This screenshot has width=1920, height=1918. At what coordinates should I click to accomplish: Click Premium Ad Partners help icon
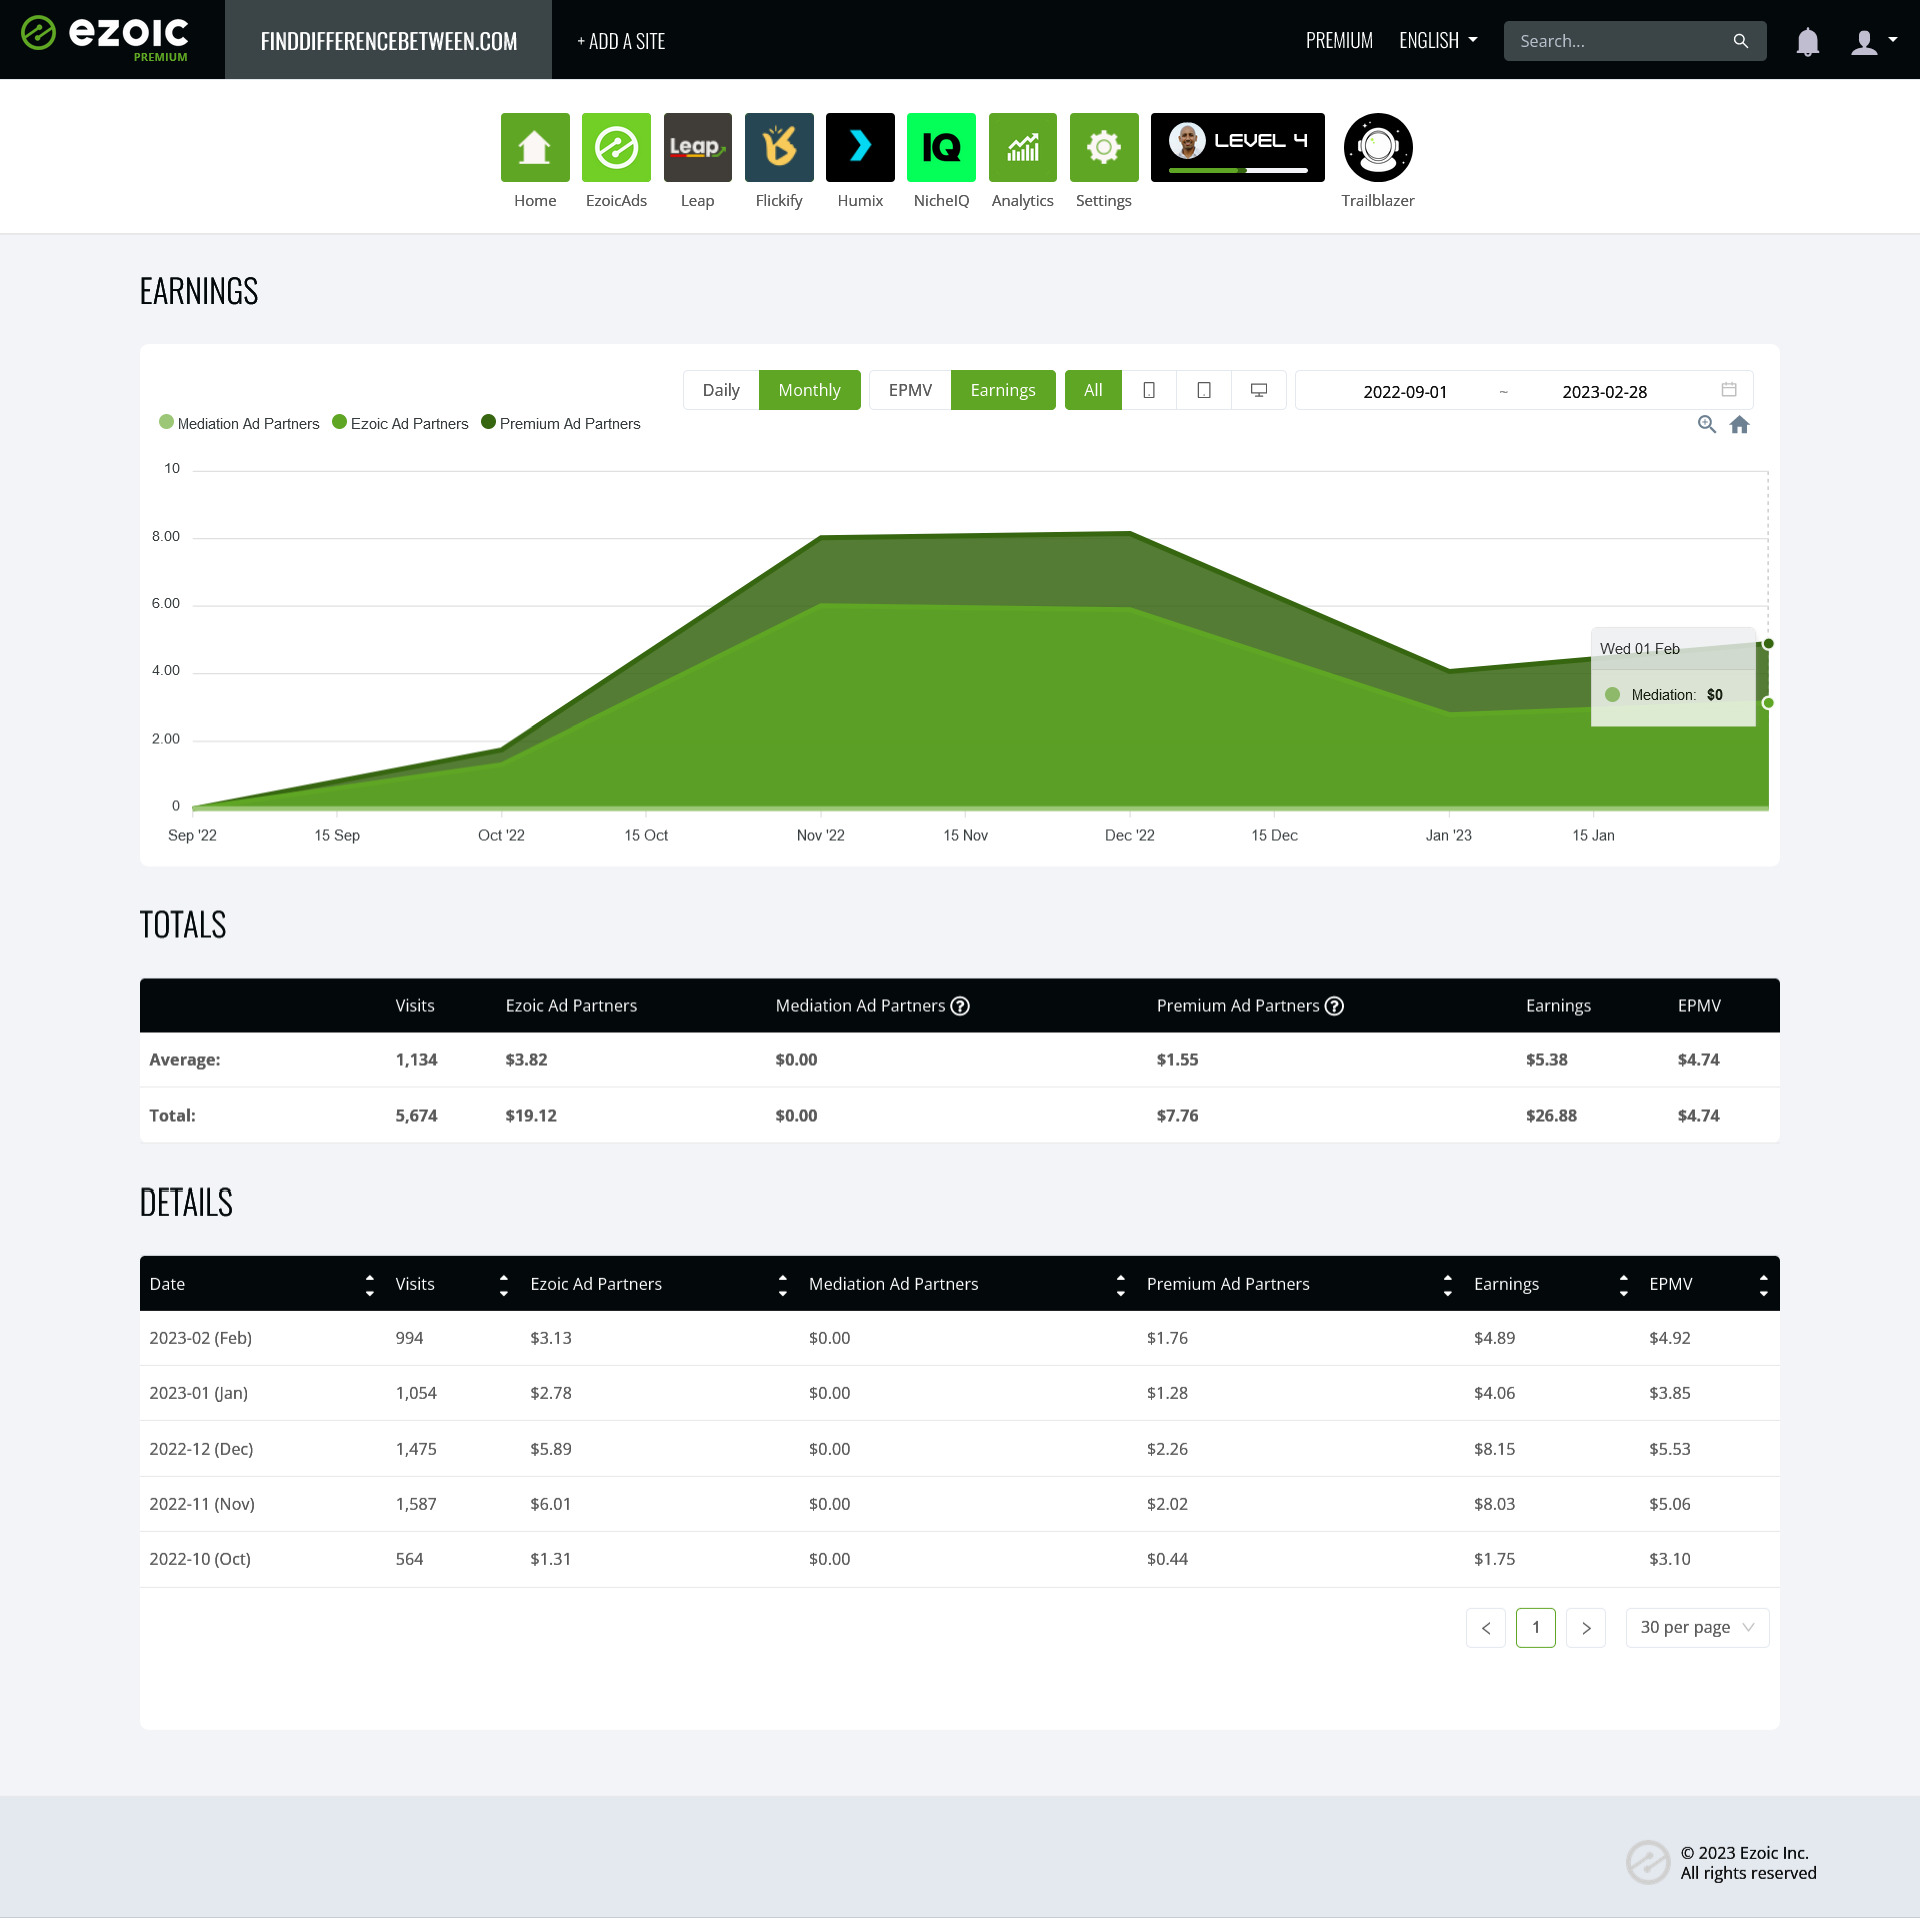click(x=1334, y=1006)
